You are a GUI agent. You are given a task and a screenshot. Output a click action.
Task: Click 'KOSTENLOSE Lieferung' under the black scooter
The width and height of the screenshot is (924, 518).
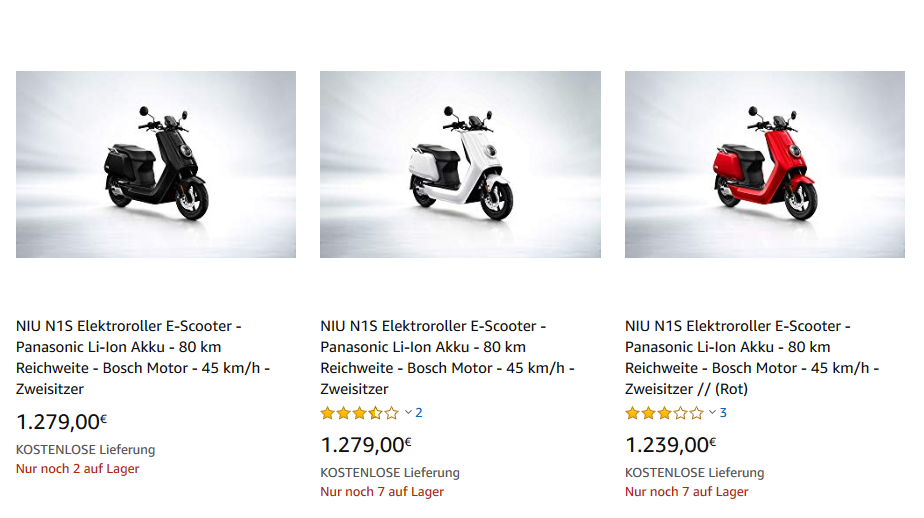coord(86,450)
